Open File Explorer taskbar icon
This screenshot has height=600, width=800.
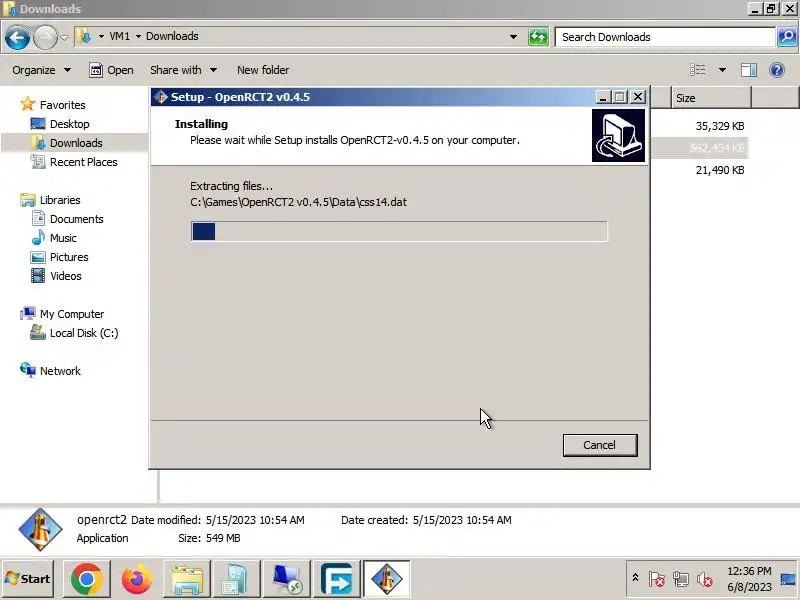(187, 579)
